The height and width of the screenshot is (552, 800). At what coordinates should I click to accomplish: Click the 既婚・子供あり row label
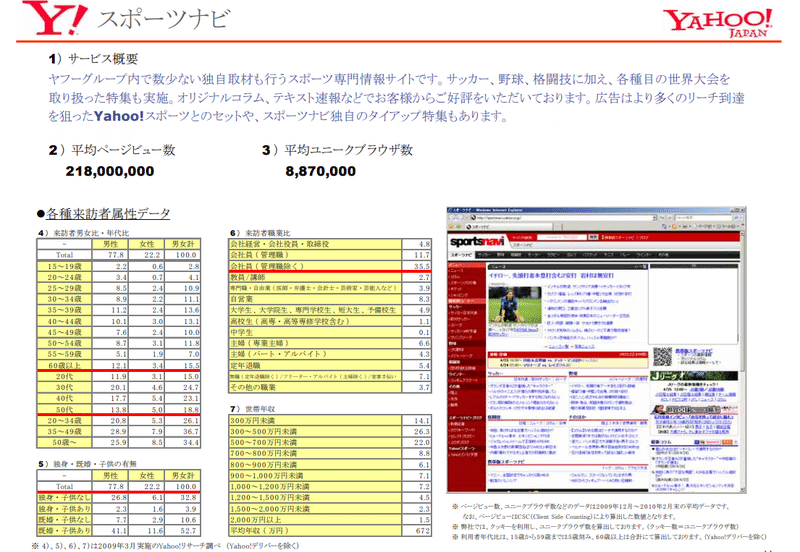pyautogui.click(x=64, y=531)
